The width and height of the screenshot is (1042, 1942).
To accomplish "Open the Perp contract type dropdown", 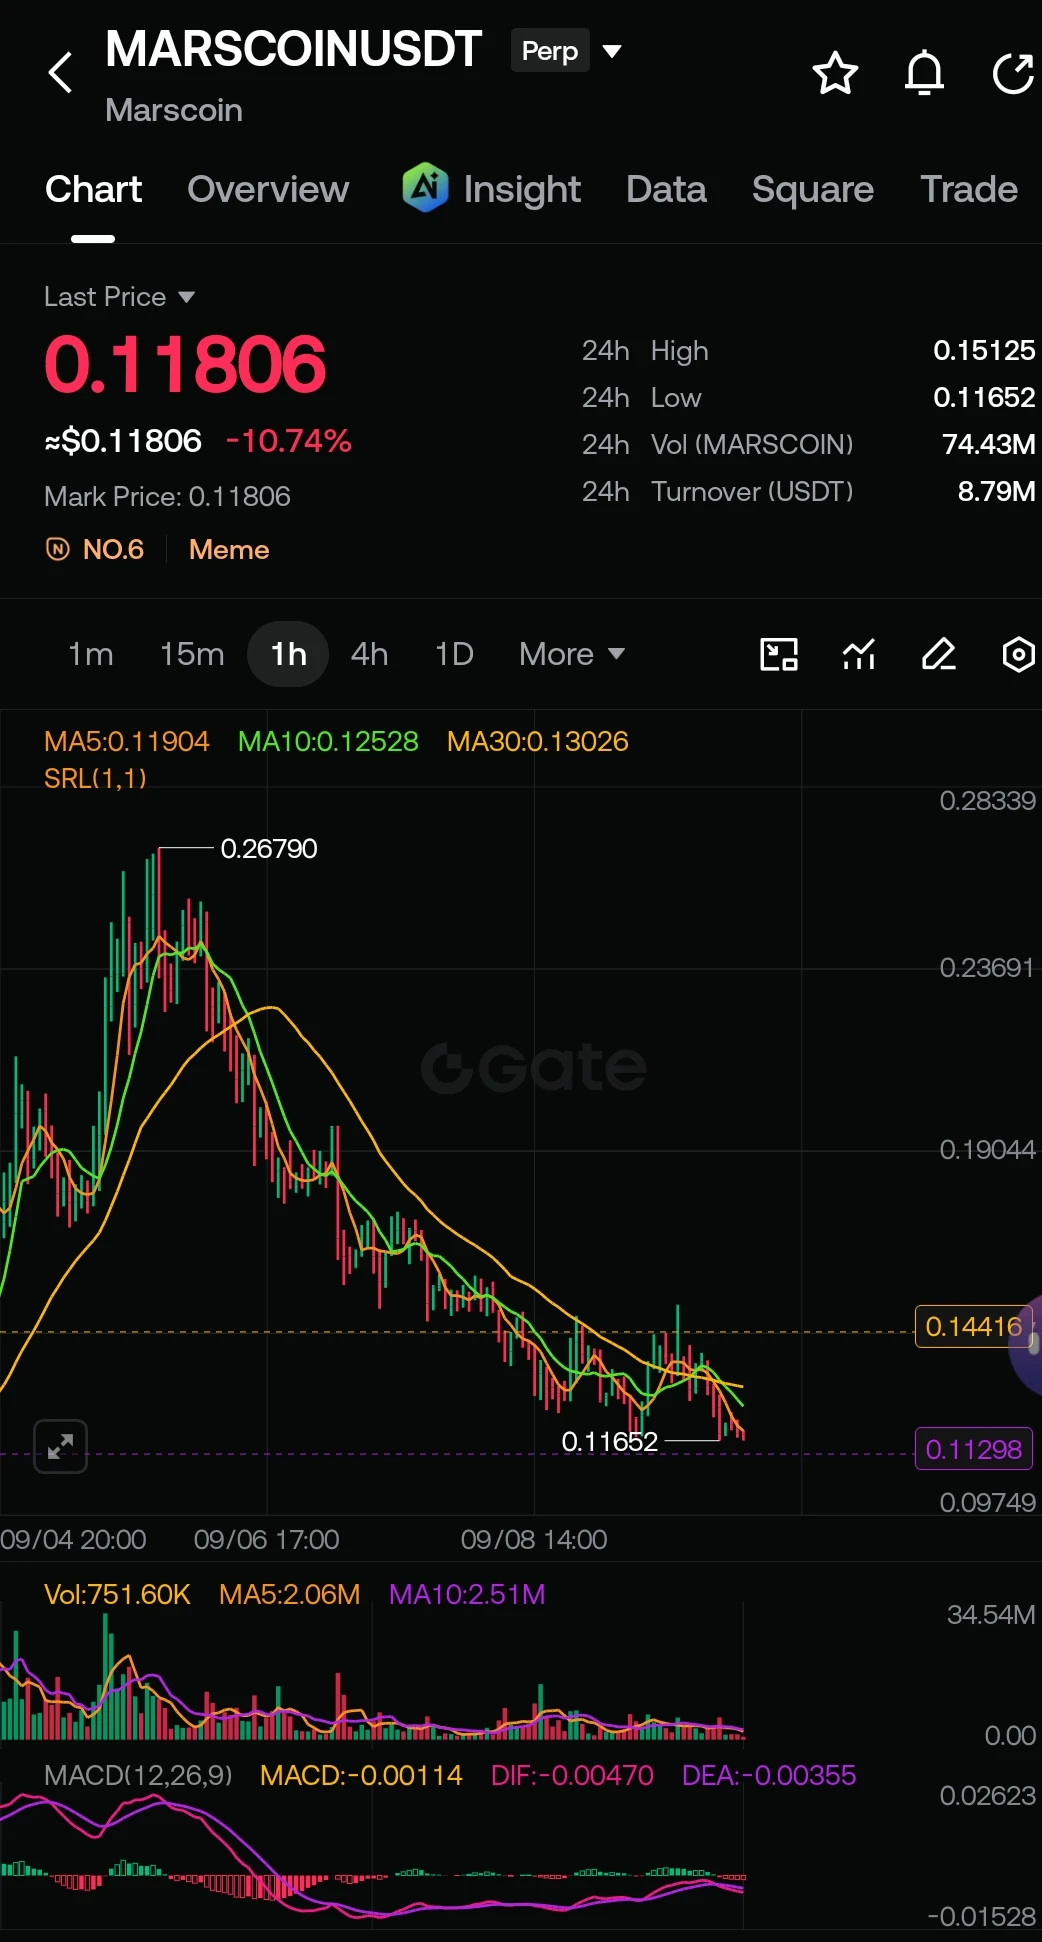I will [x=568, y=50].
